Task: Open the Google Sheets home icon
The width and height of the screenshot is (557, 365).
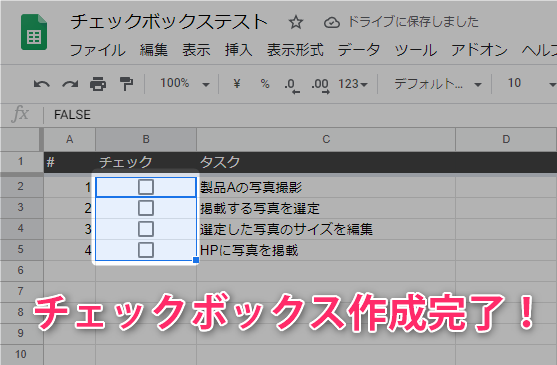Action: click(34, 32)
